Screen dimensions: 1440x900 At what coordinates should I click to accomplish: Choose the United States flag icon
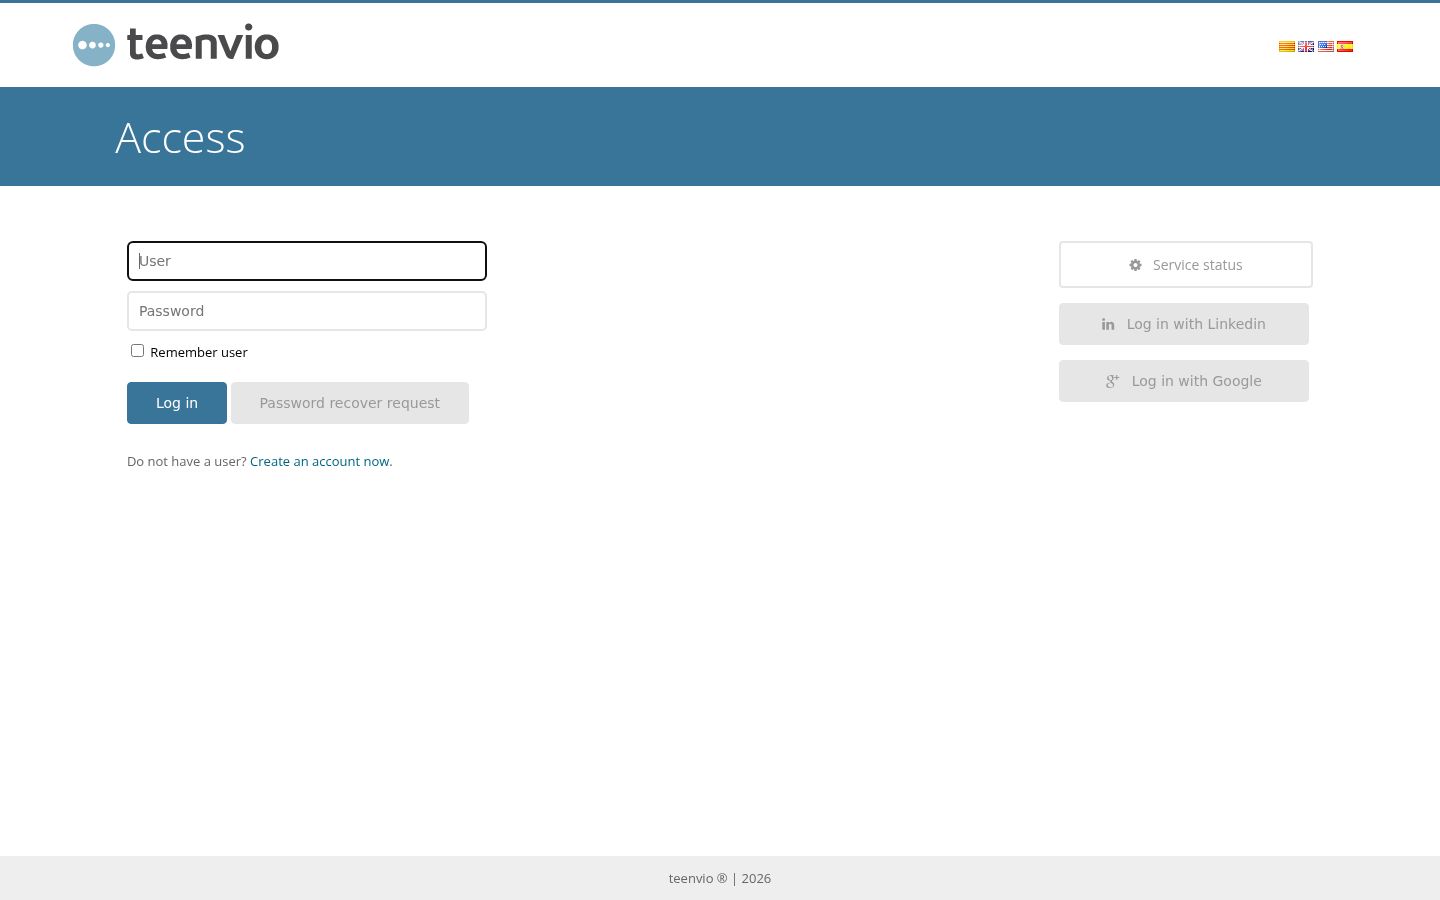coord(1326,46)
